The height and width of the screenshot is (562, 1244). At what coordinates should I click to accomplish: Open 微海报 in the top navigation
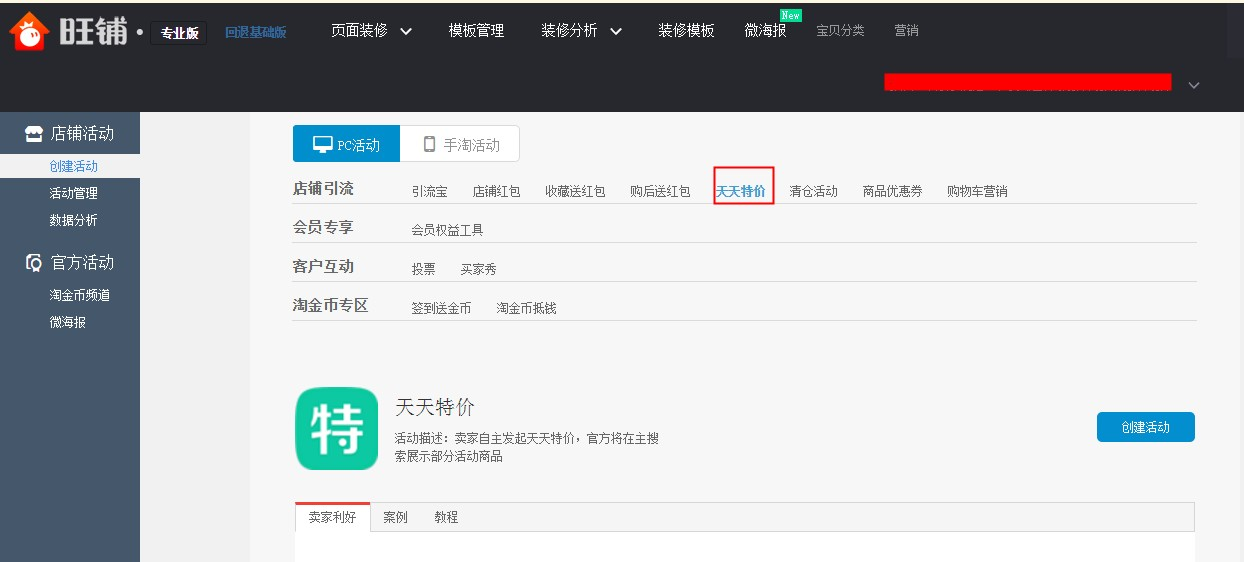766,31
